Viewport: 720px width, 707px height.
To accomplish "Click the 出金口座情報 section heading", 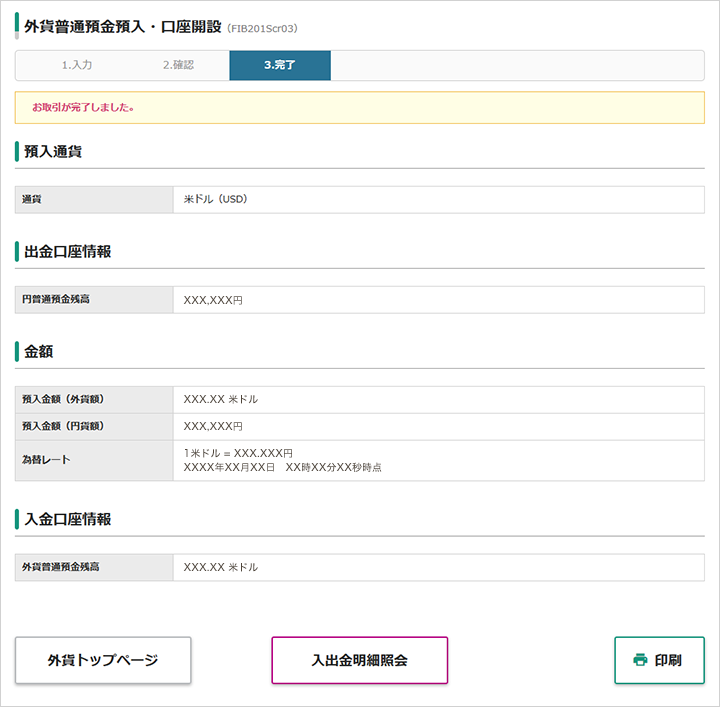I will (x=68, y=252).
